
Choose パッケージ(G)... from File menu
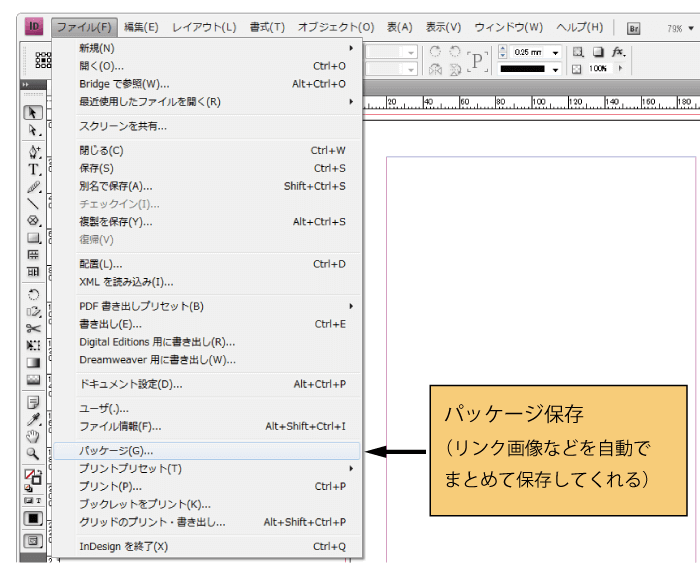pyautogui.click(x=117, y=451)
